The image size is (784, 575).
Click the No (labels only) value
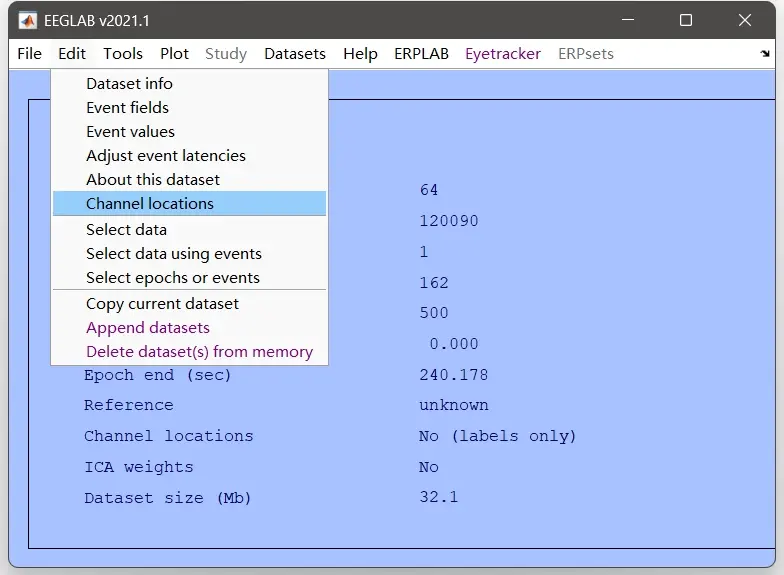498,436
